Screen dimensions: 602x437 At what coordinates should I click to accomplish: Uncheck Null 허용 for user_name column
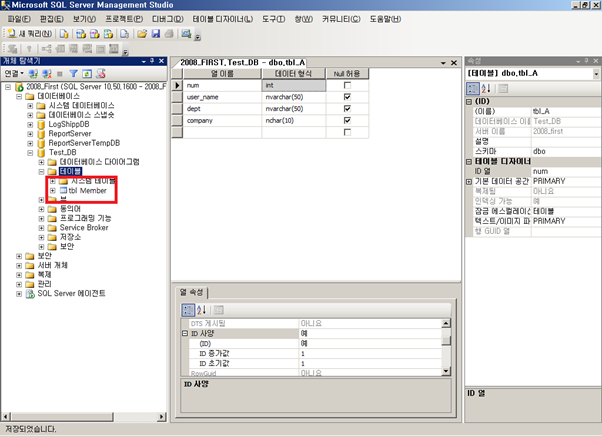(x=347, y=97)
